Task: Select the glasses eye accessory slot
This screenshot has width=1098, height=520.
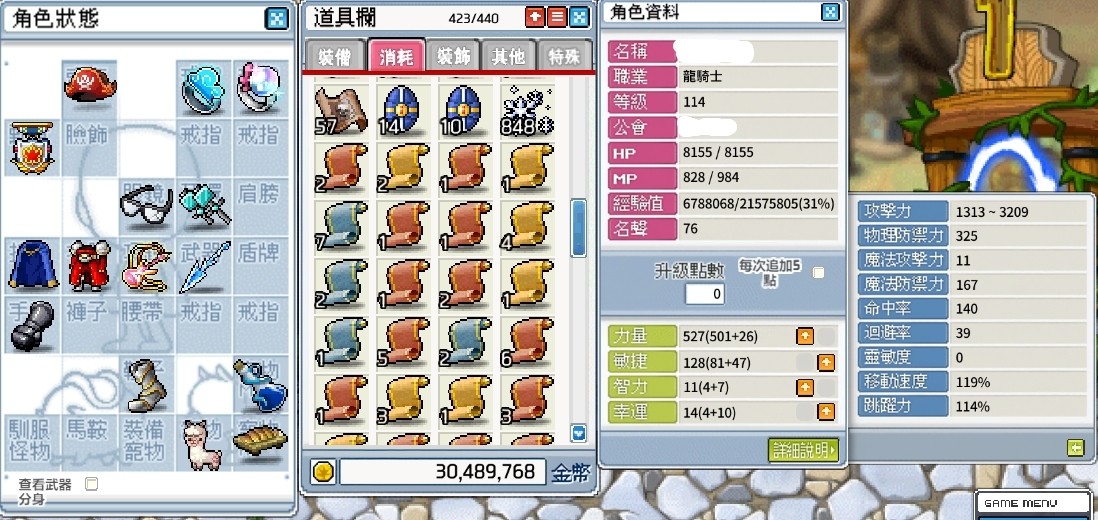Action: click(146, 205)
